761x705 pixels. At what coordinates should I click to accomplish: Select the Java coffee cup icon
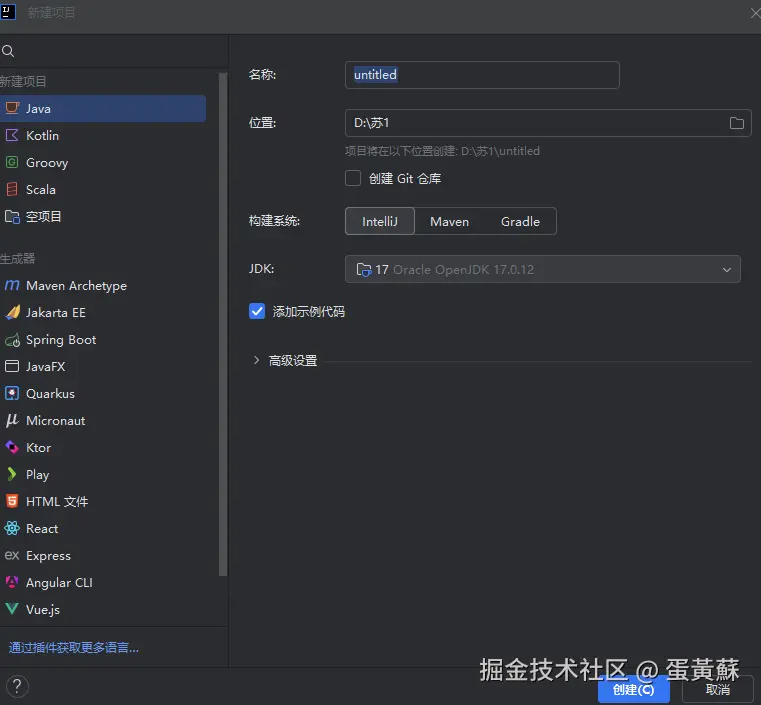(12, 108)
